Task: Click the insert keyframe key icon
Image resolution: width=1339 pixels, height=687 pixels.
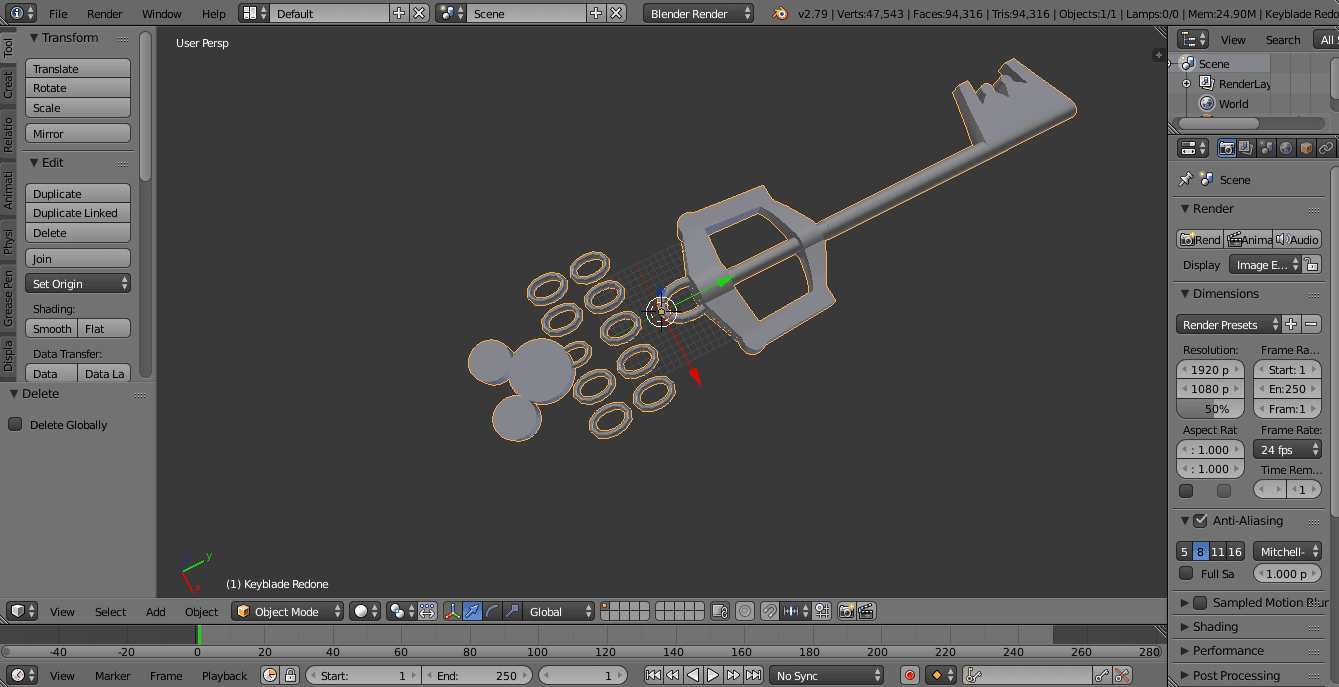Action: (x=1101, y=676)
